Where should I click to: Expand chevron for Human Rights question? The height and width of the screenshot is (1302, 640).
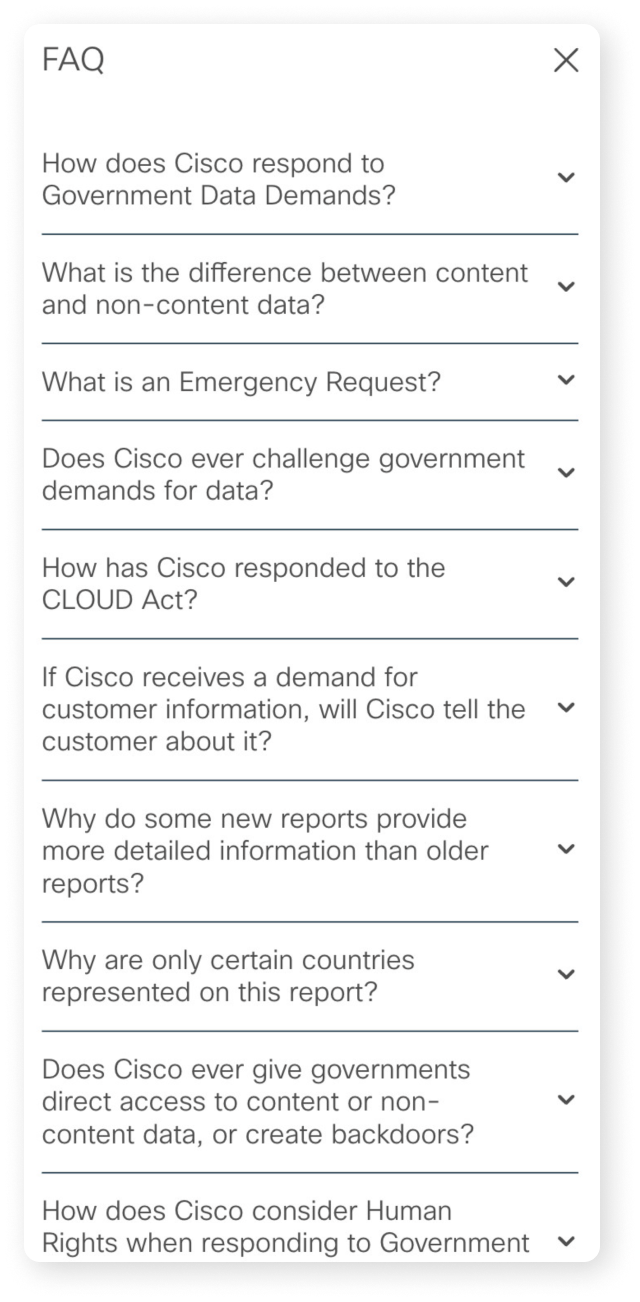click(x=566, y=1242)
